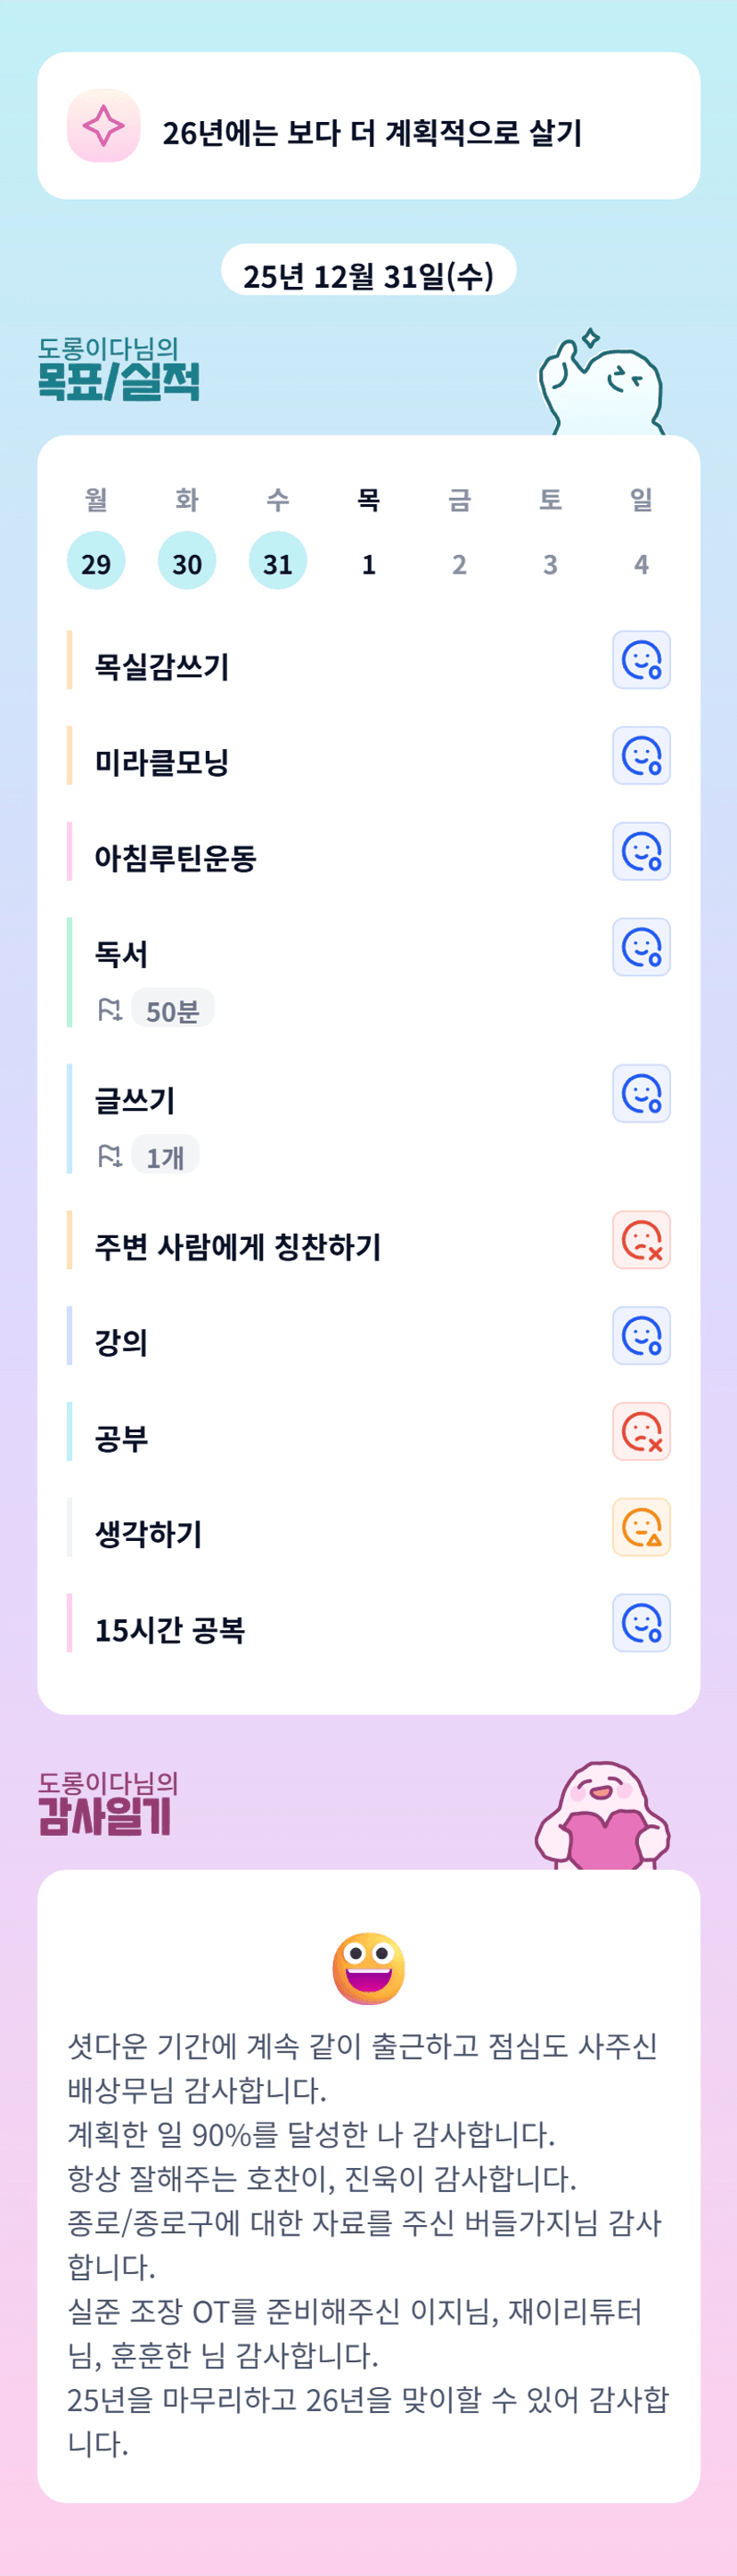737x2576 pixels.
Task: Click the smiley status icon for 아침루틴운동
Action: tap(641, 852)
